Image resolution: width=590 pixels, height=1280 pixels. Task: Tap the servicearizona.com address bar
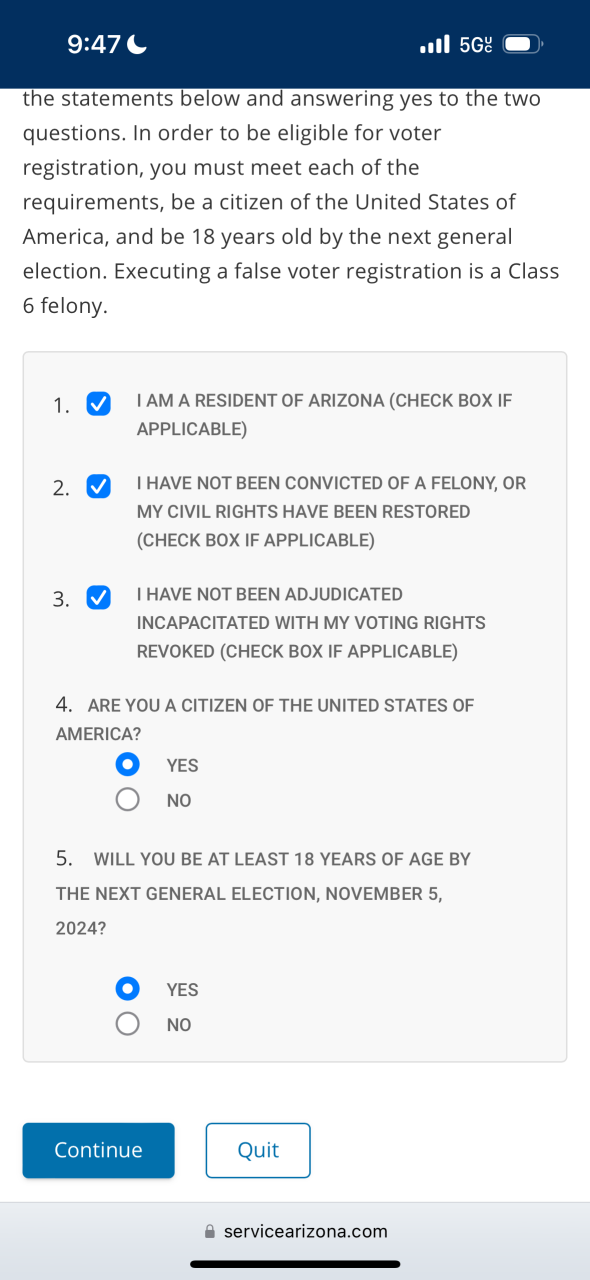(295, 1231)
